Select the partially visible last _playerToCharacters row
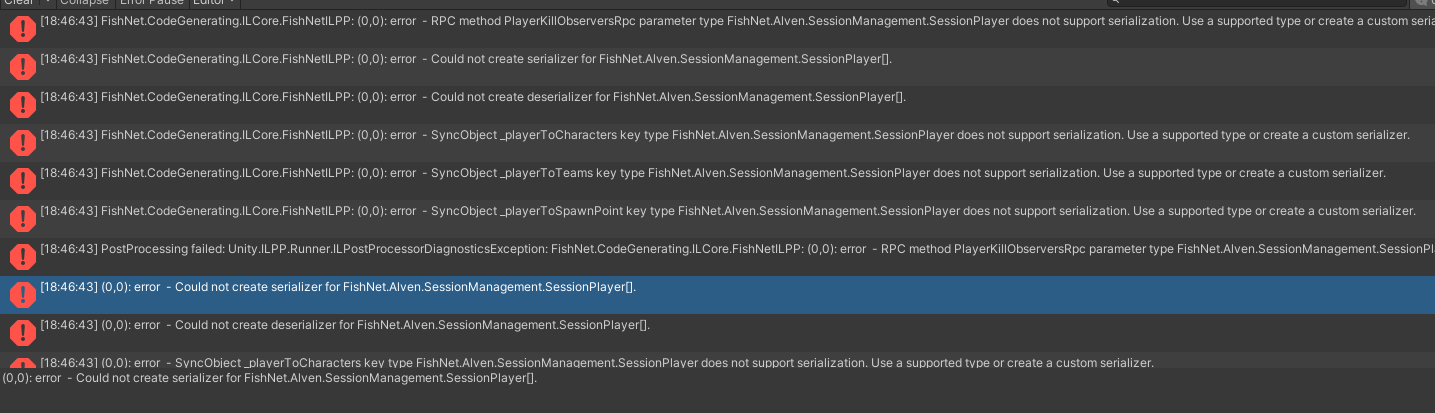This screenshot has width=1435, height=413. pyautogui.click(x=600, y=362)
